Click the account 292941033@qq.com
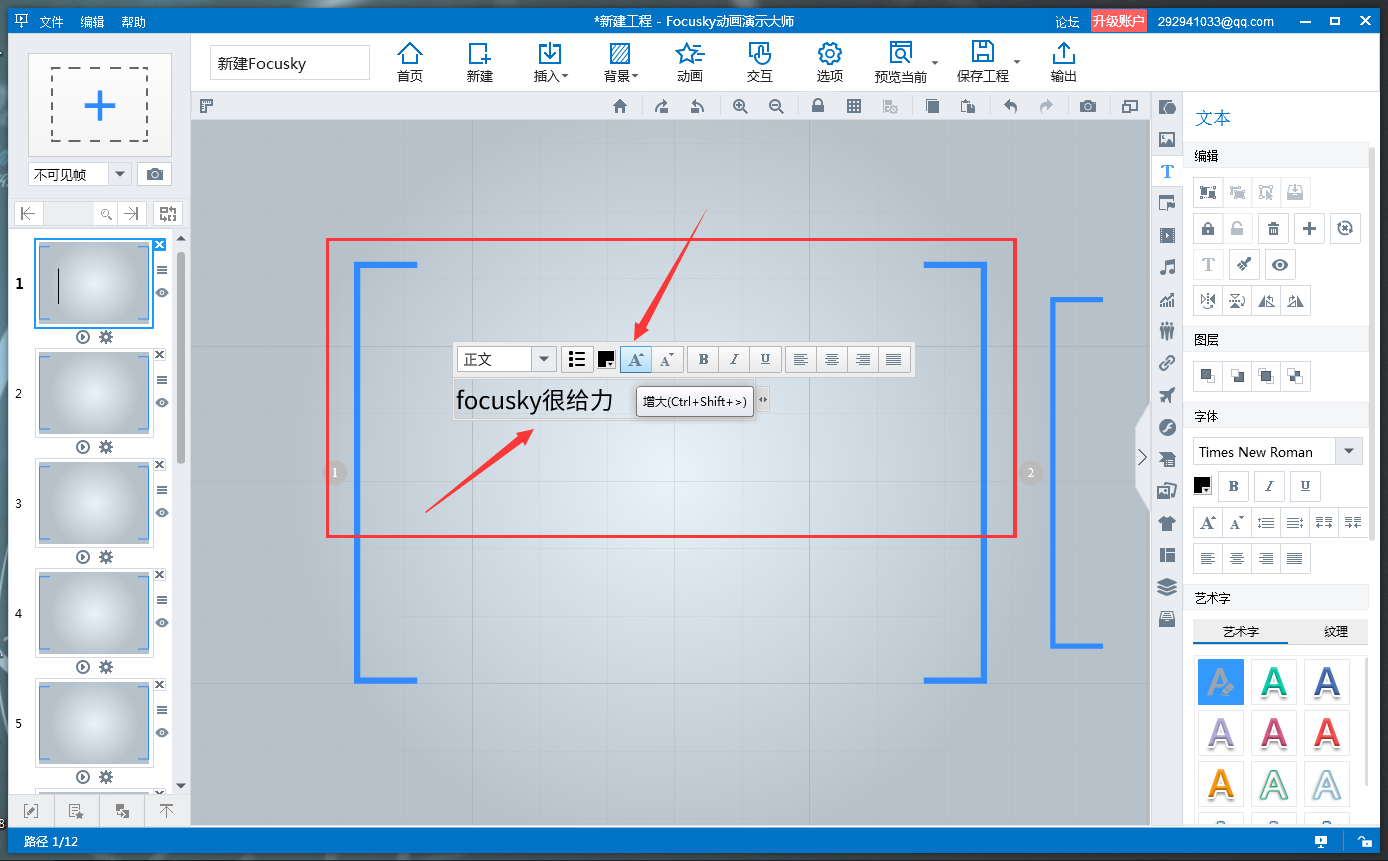Viewport: 1388px width, 861px height. pos(1216,22)
